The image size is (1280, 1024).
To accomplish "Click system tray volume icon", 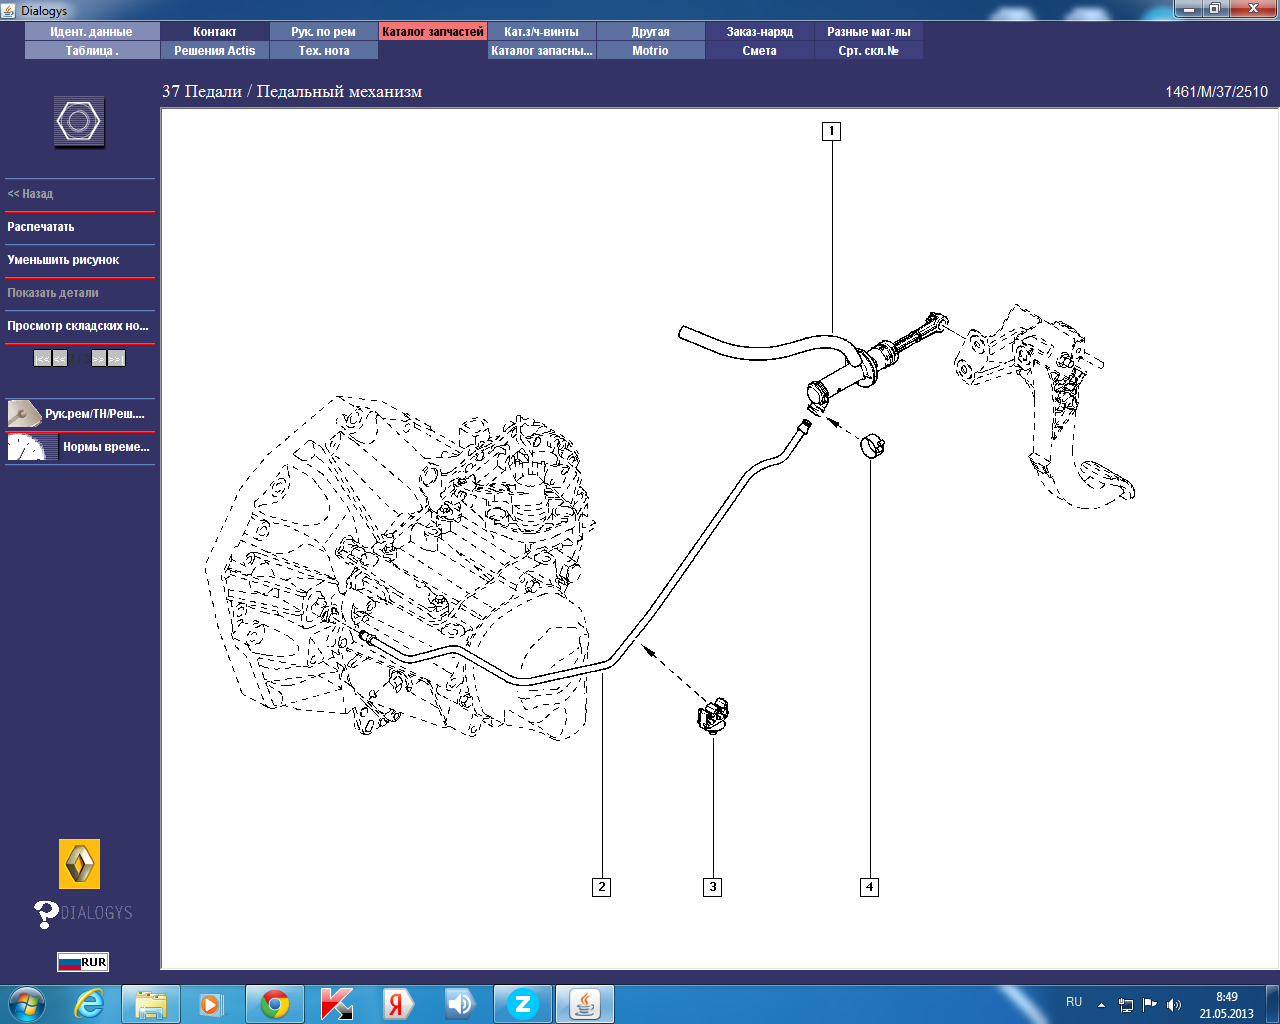I will 1174,1005.
